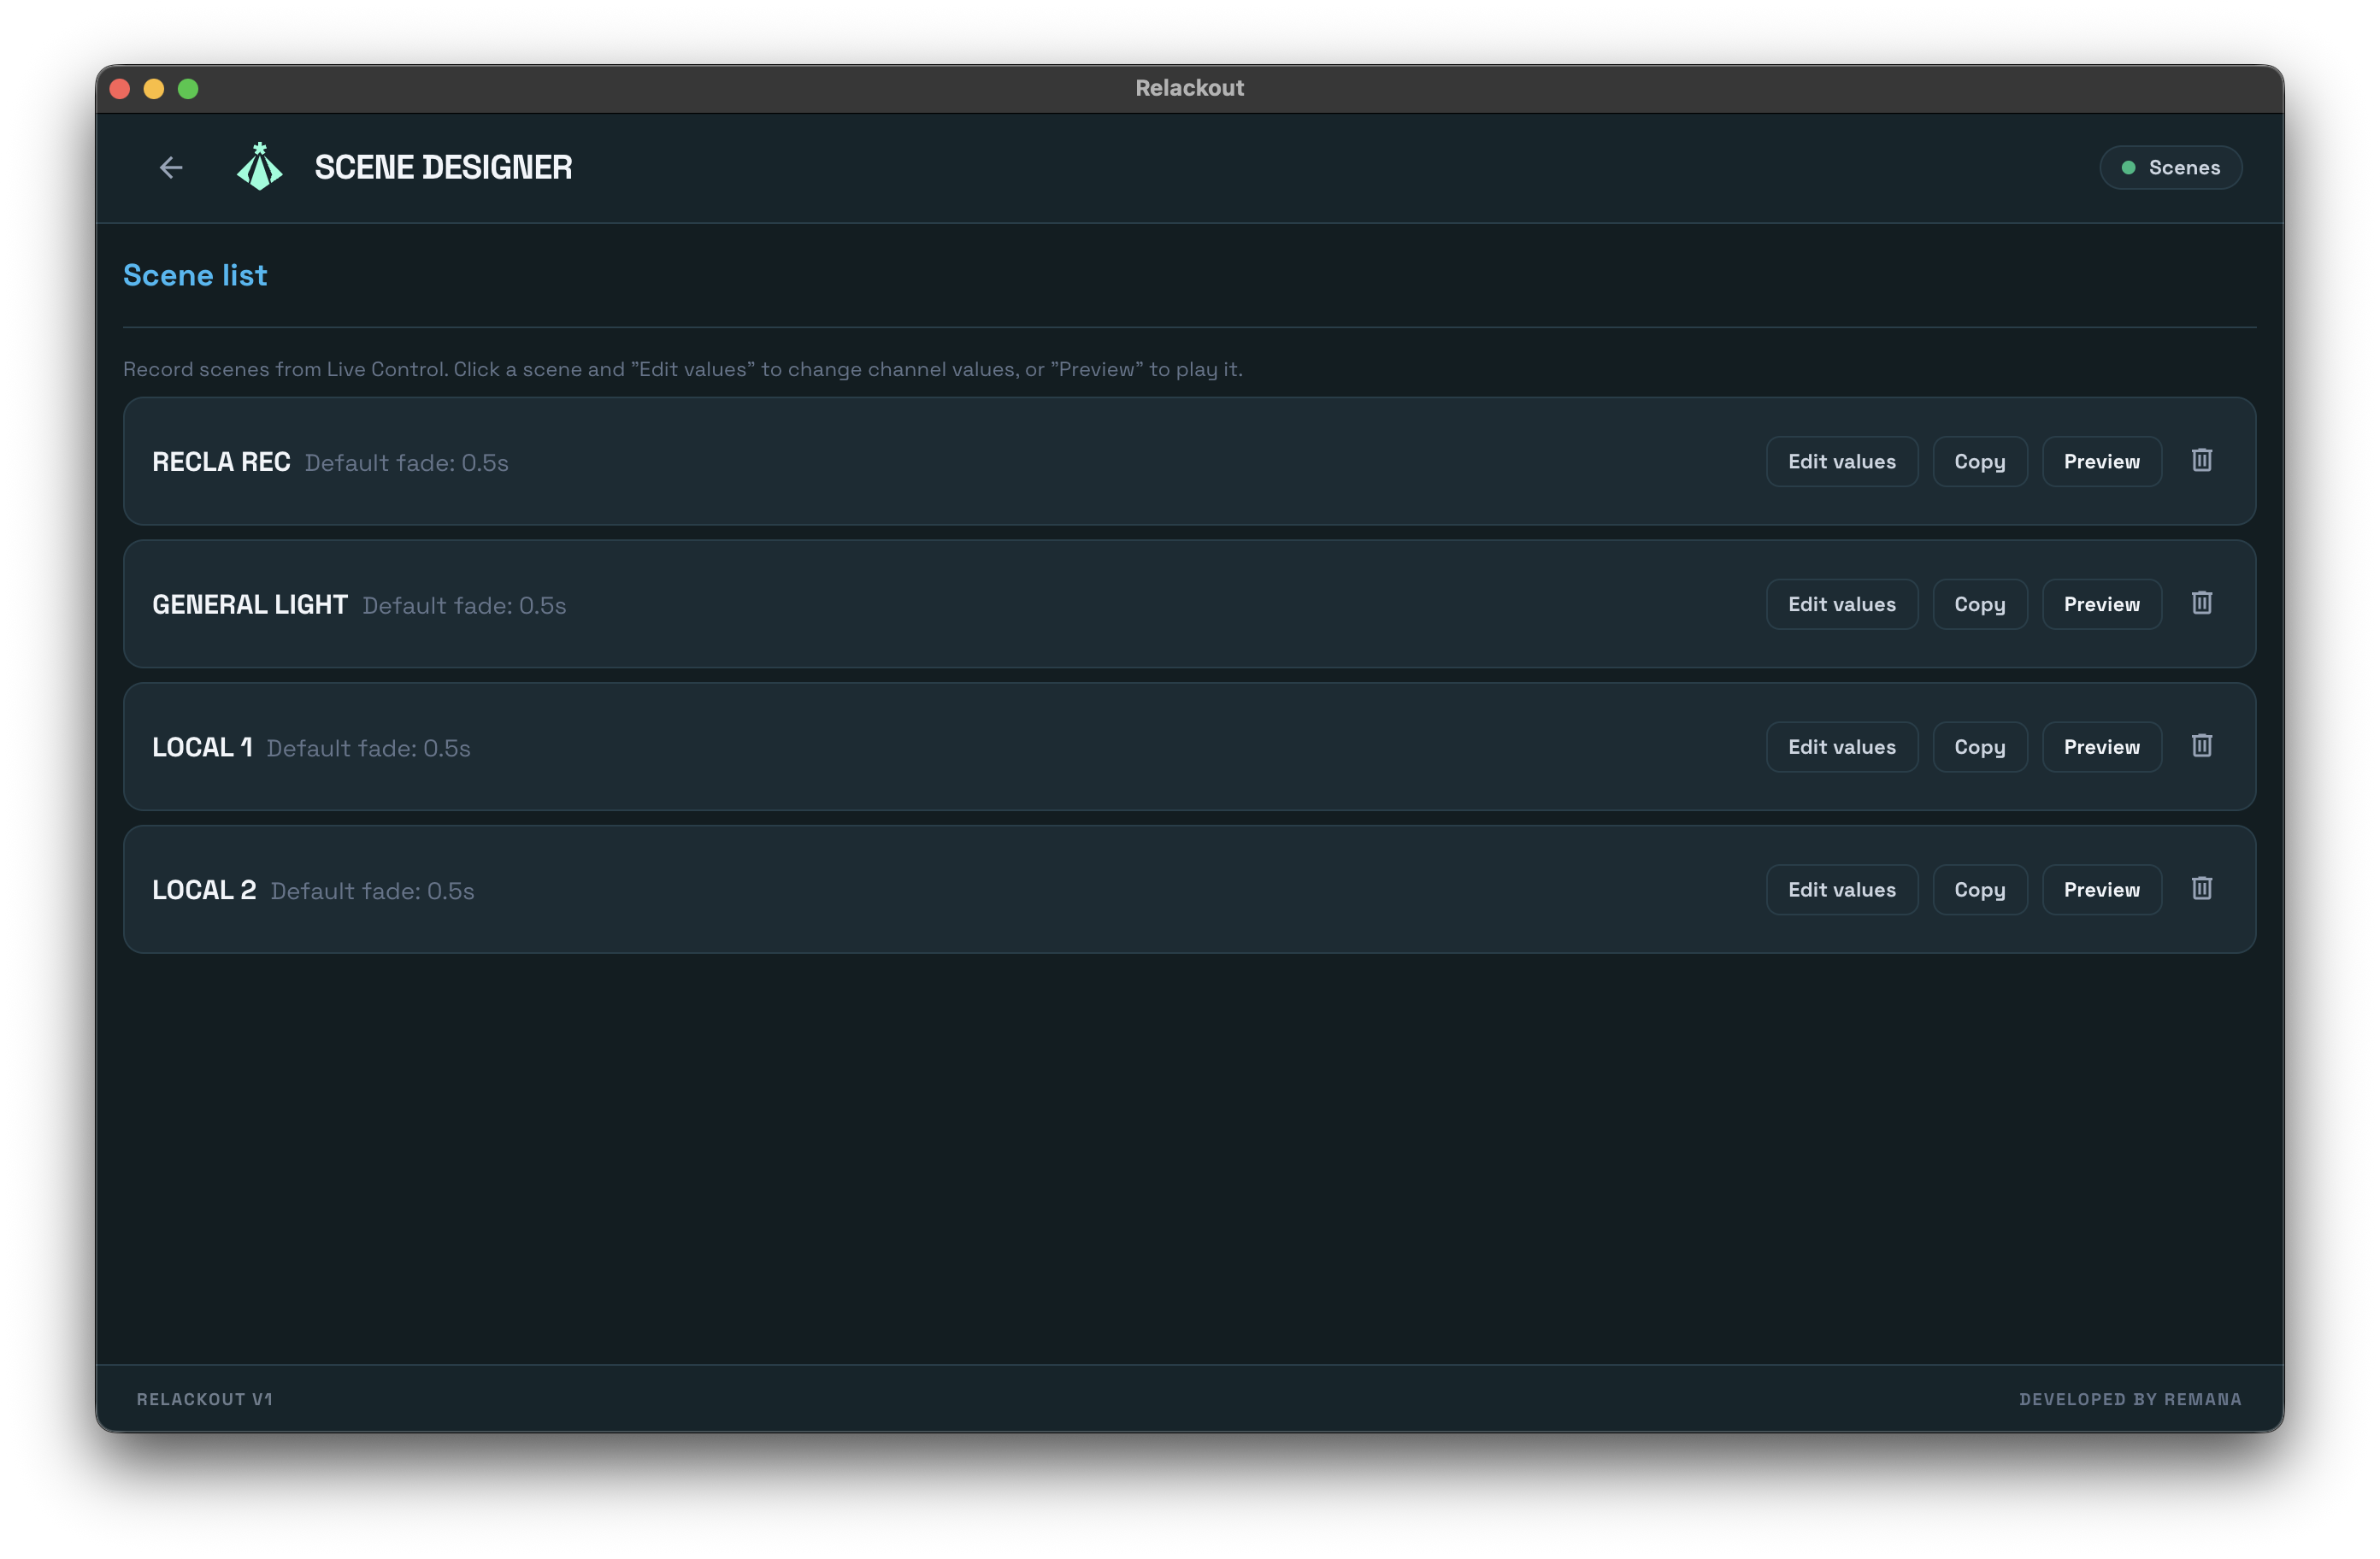The image size is (2380, 1559).
Task: Preview the LOCAL 1 scene
Action: 2102,747
